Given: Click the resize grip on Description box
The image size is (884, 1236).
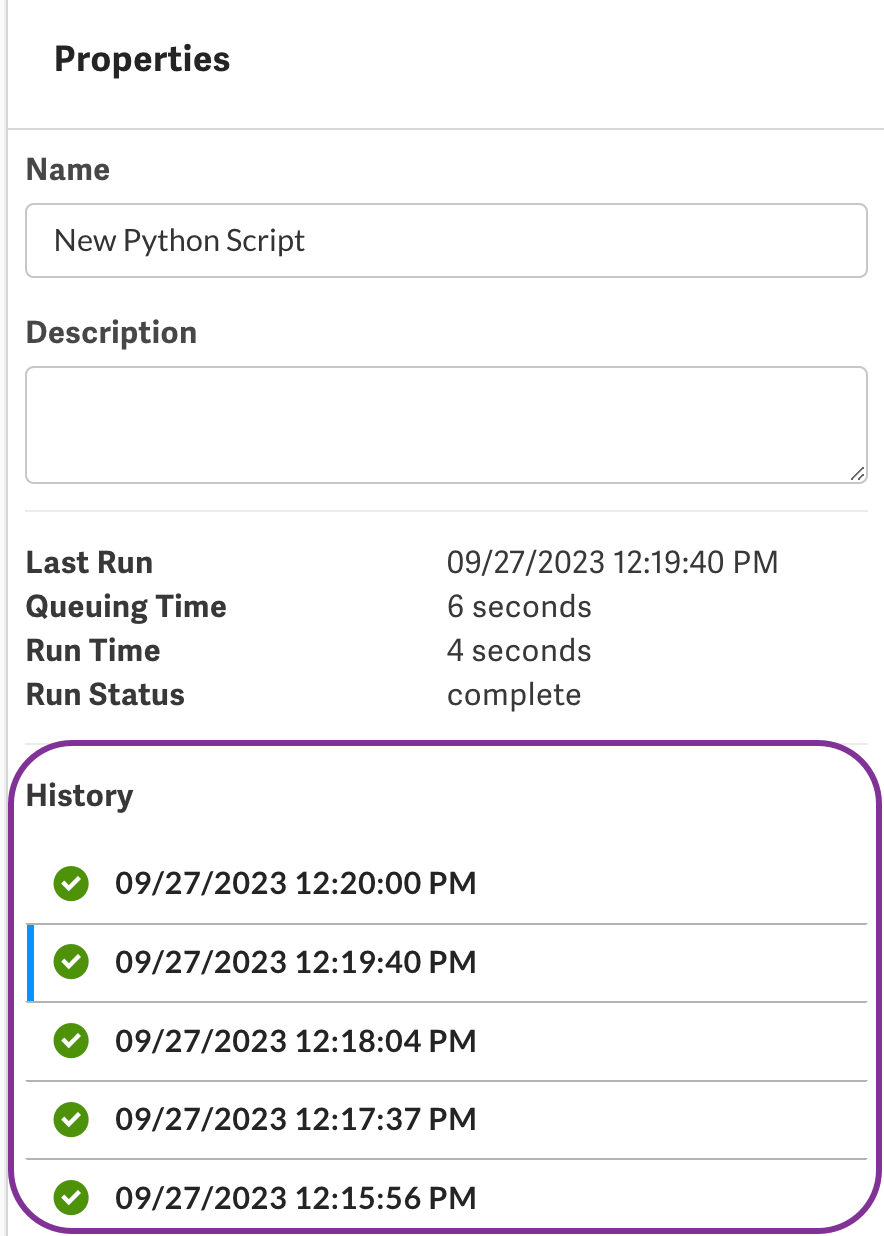Looking at the screenshot, I should pyautogui.click(x=857, y=474).
